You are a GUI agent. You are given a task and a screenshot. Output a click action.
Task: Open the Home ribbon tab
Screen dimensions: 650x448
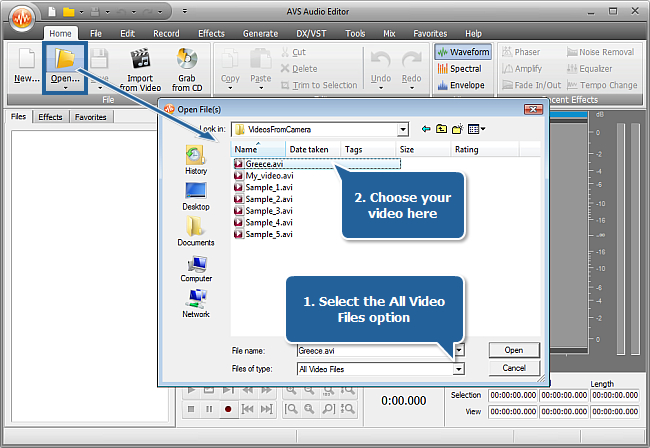click(60, 34)
